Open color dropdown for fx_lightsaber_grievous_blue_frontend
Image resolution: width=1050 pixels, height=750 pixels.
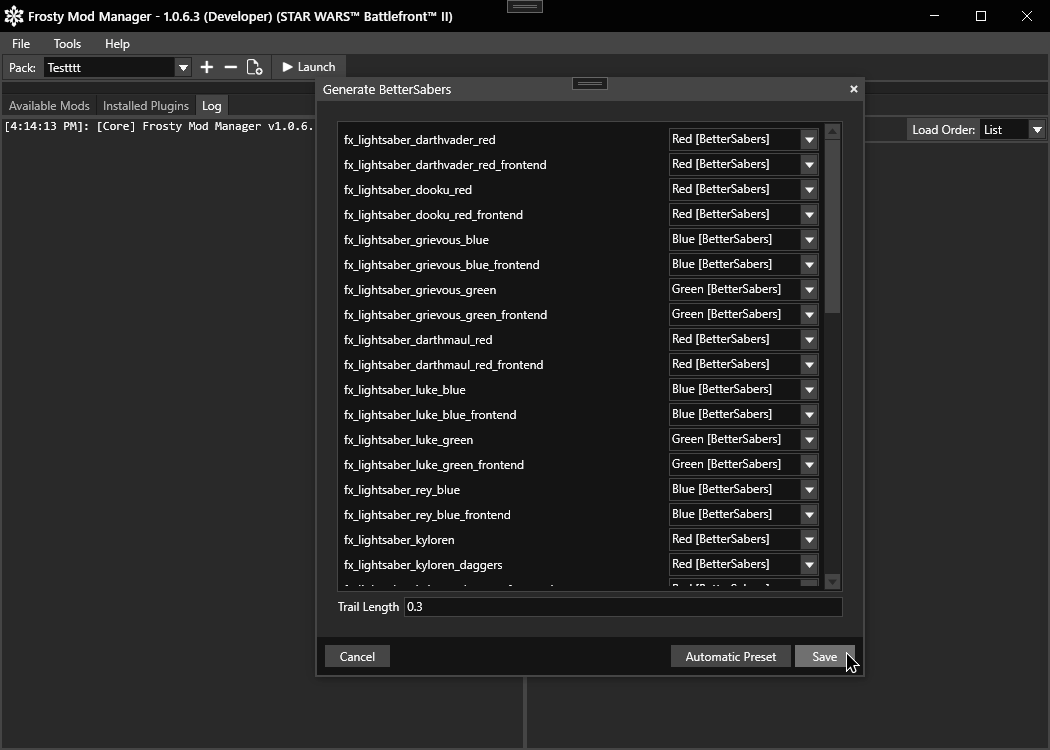743,265
